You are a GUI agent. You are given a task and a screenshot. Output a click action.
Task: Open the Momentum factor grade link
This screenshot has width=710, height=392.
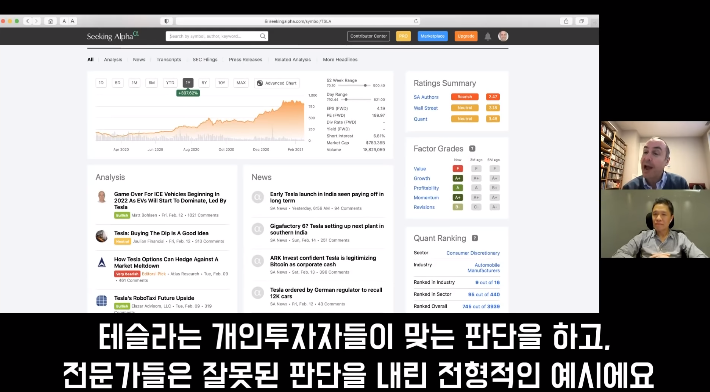(x=426, y=197)
